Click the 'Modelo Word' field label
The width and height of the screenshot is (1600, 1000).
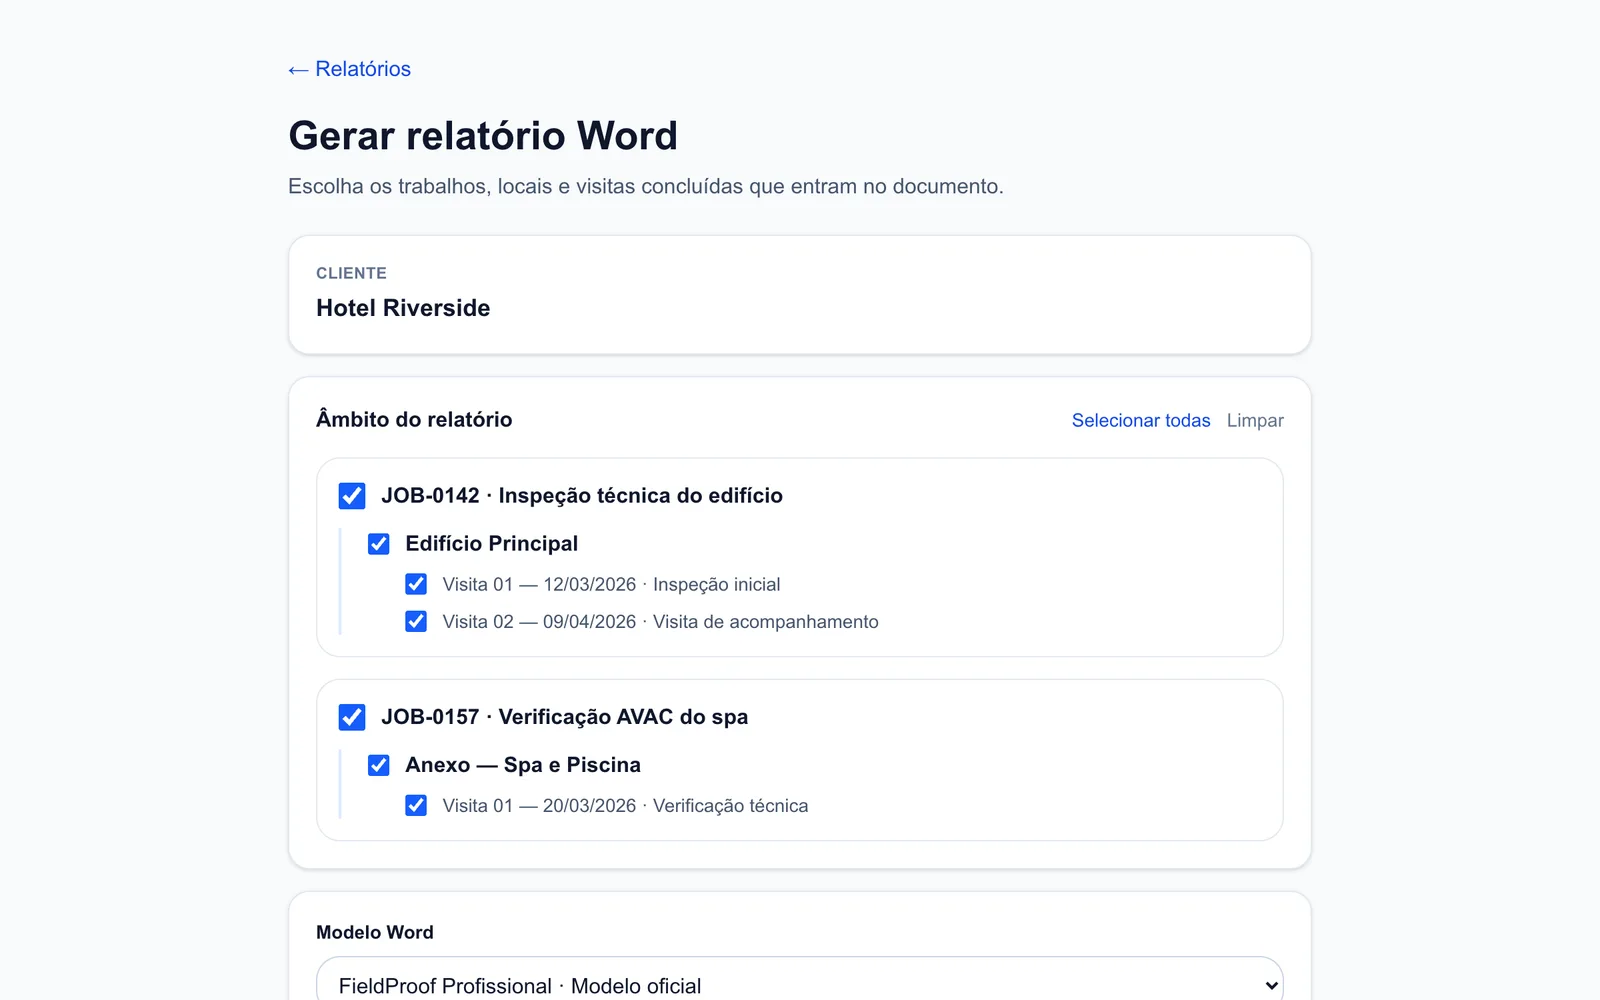(375, 932)
